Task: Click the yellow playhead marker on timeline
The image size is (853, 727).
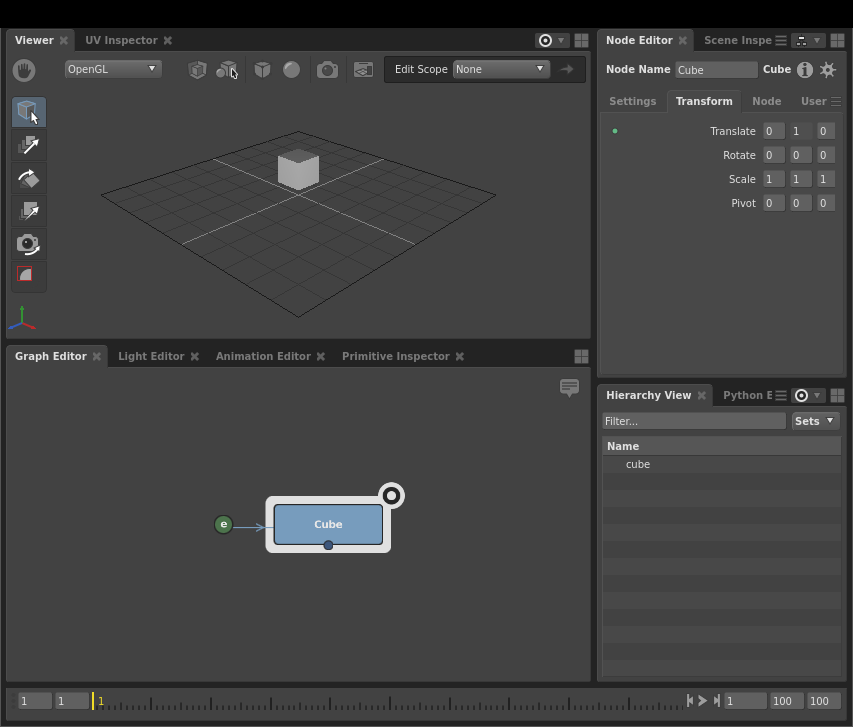Action: point(93,701)
